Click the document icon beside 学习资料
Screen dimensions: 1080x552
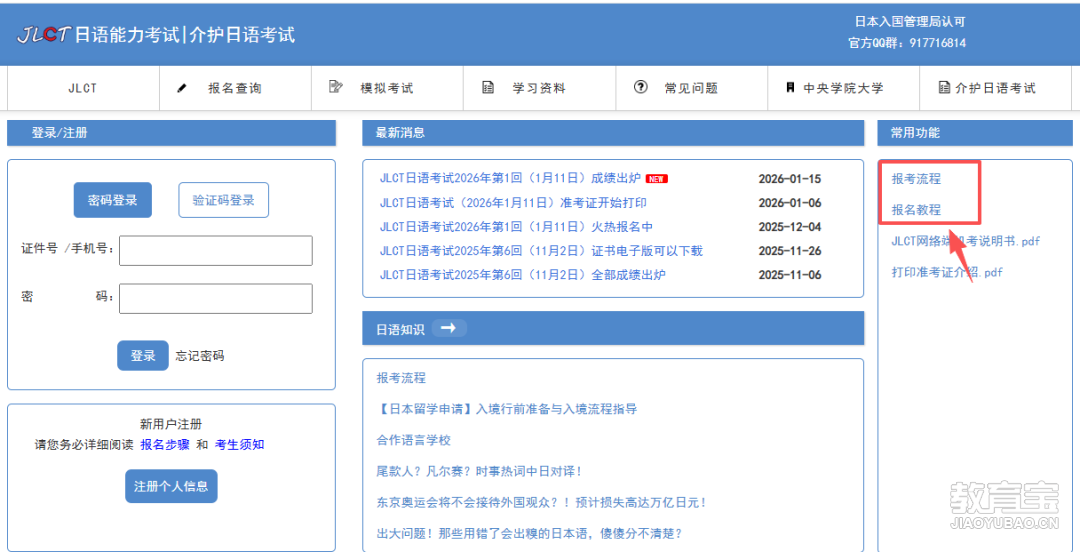[488, 88]
